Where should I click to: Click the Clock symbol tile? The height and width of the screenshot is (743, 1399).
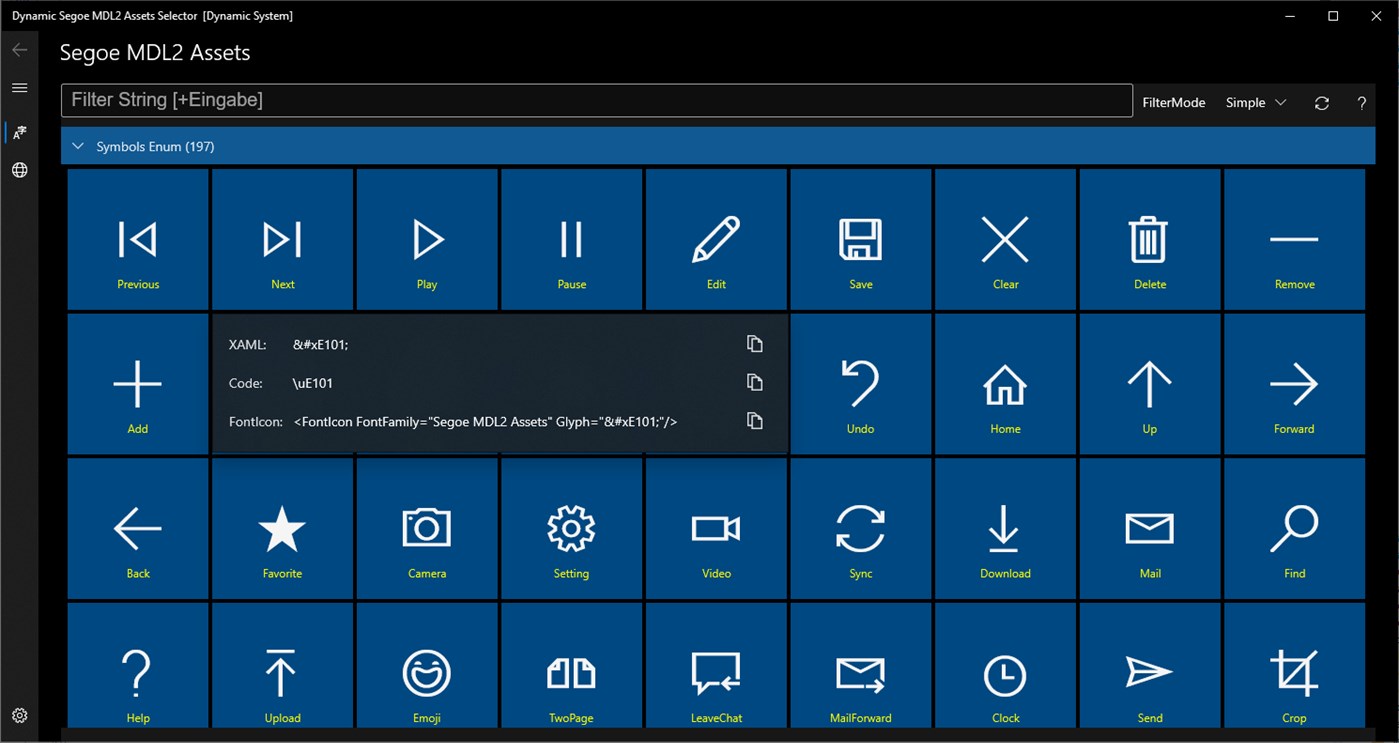(1006, 665)
